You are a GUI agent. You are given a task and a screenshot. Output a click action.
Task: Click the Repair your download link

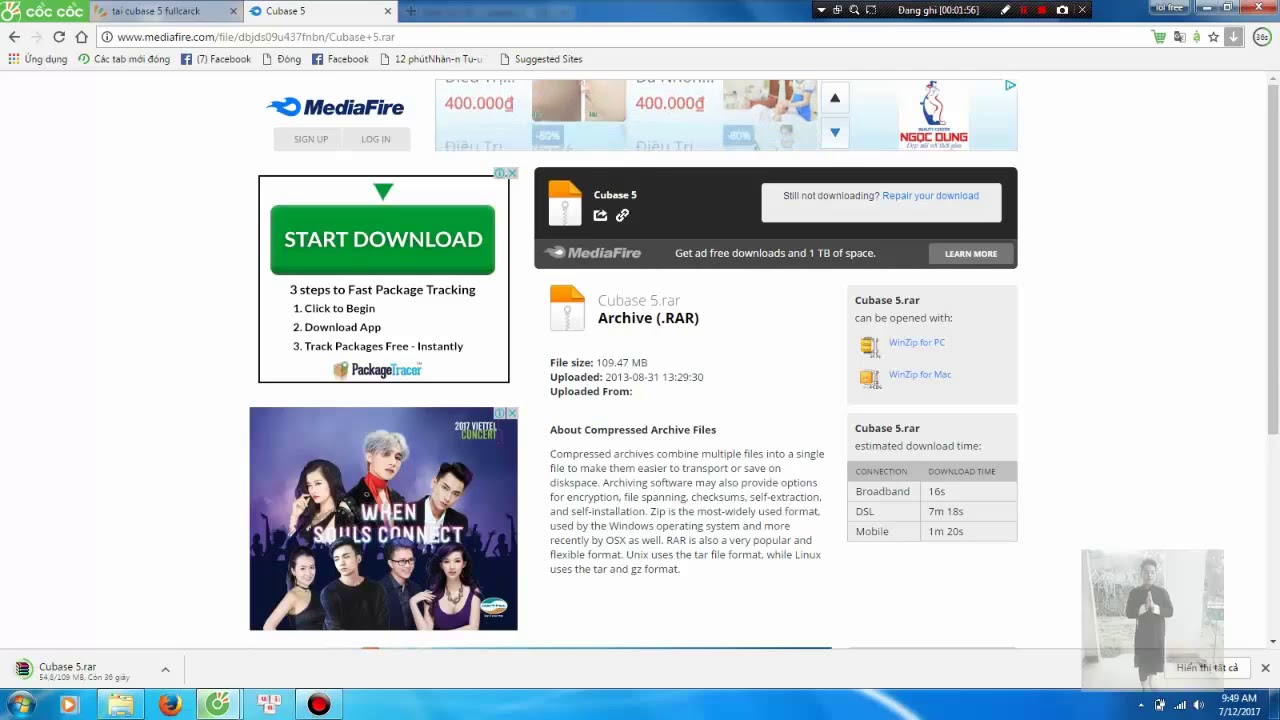tap(930, 196)
